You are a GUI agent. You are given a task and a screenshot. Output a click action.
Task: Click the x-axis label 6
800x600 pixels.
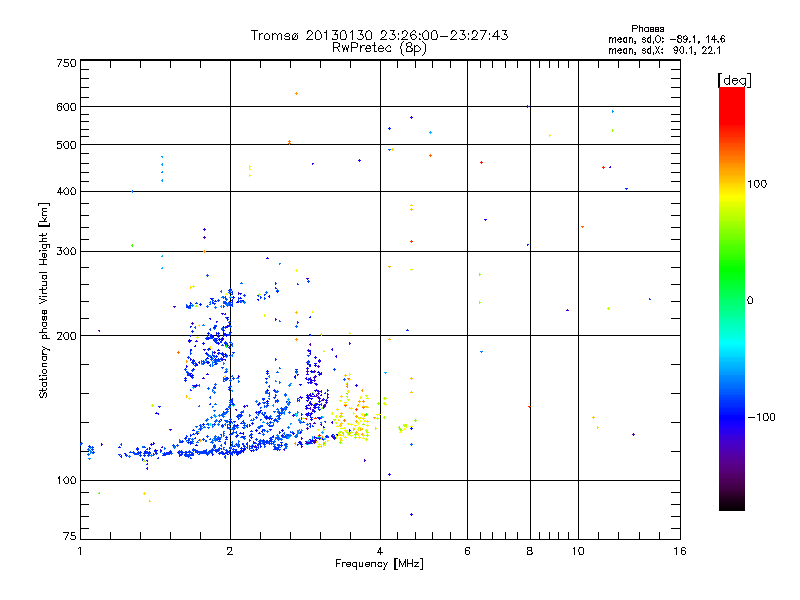467,551
